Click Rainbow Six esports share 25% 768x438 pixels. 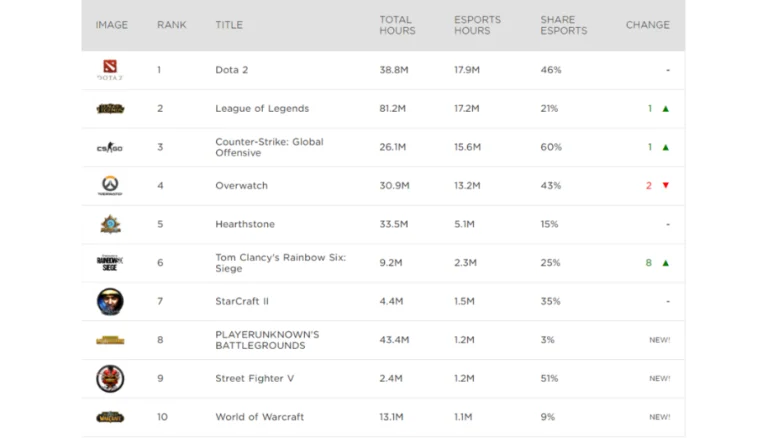551,263
